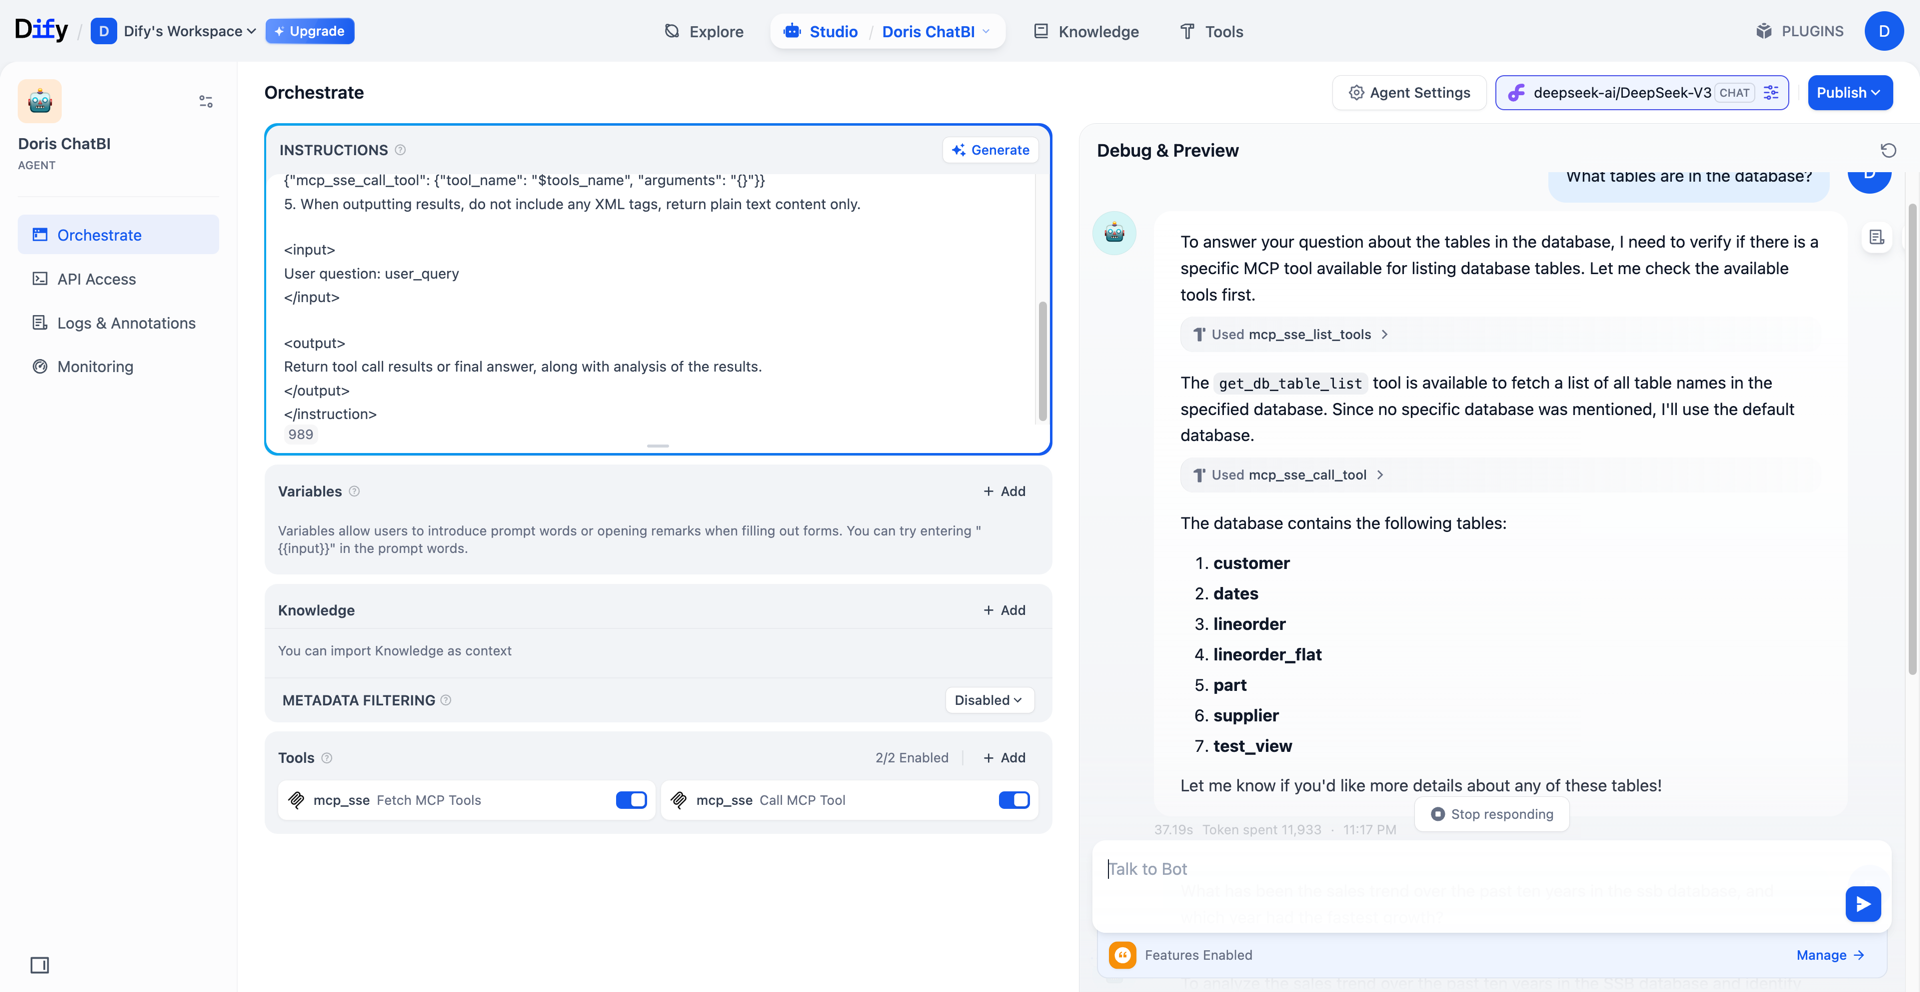Open app settings sliders icon beside robot avatar
This screenshot has height=992, width=1920.
point(206,101)
